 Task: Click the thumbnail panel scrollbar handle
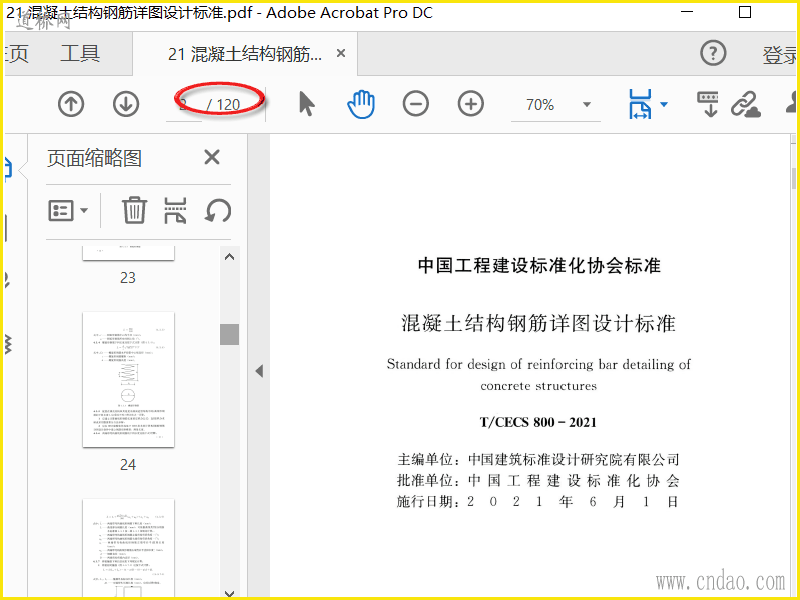[x=230, y=335]
